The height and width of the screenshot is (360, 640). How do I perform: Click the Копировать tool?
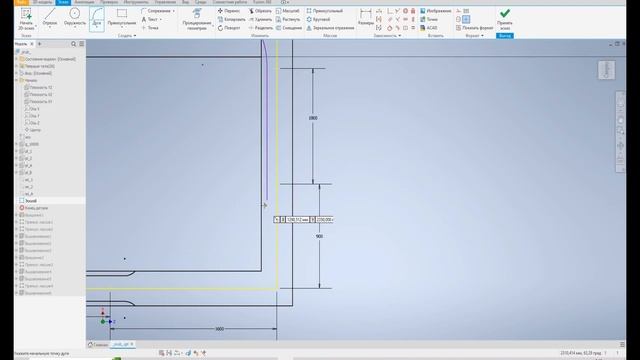(x=231, y=19)
